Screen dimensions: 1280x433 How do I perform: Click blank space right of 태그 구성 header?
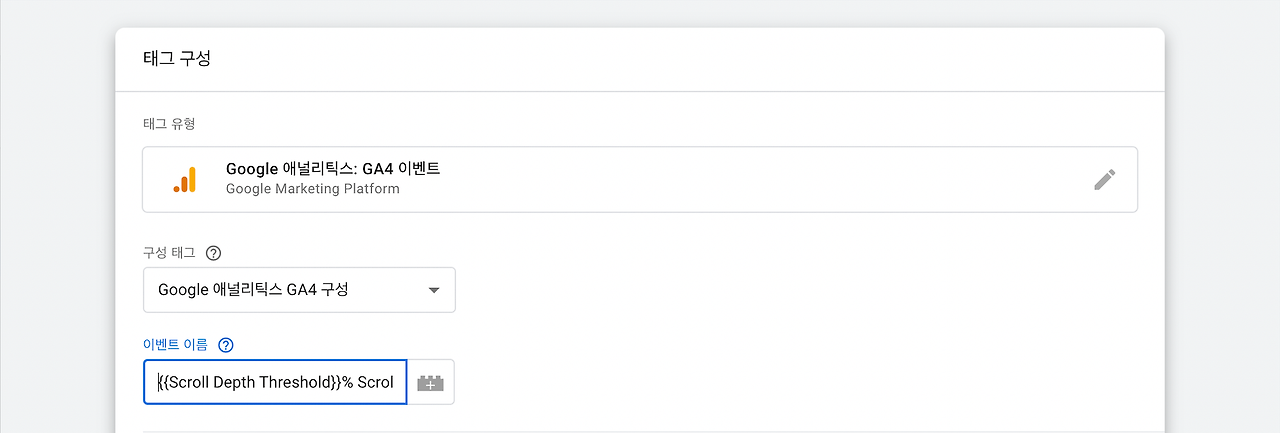click(700, 58)
